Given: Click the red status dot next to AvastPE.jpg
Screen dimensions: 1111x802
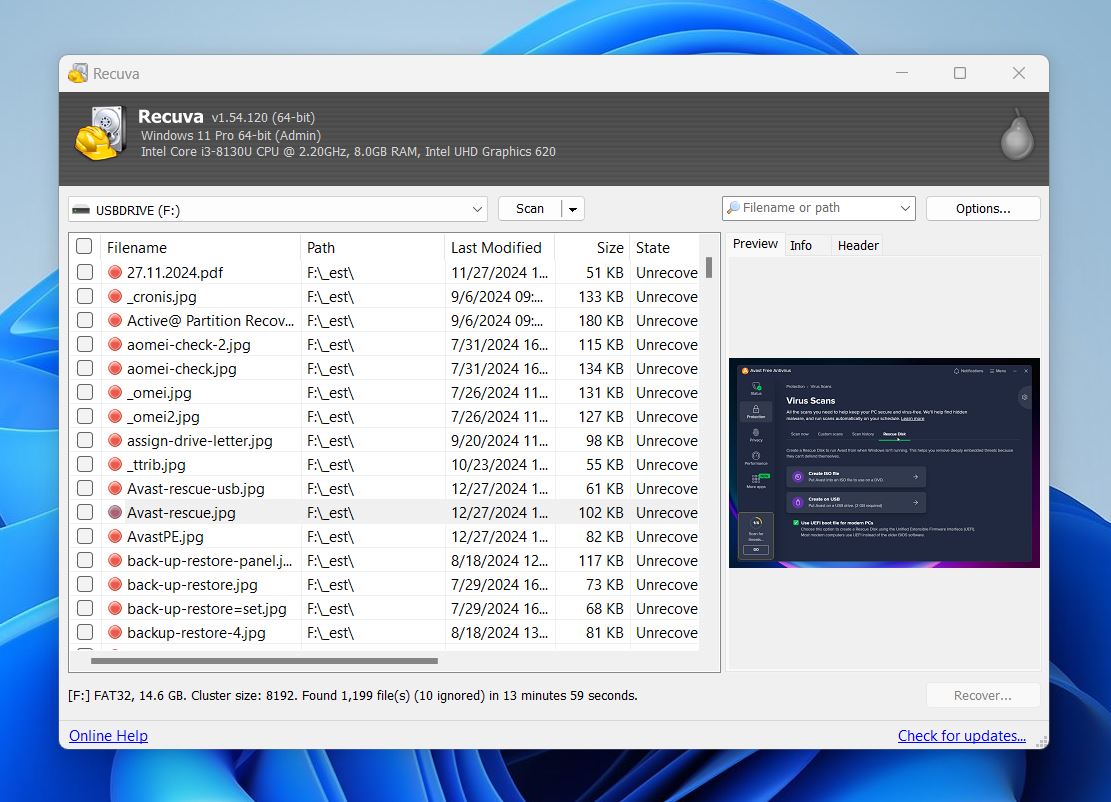Looking at the screenshot, I should click(x=113, y=536).
